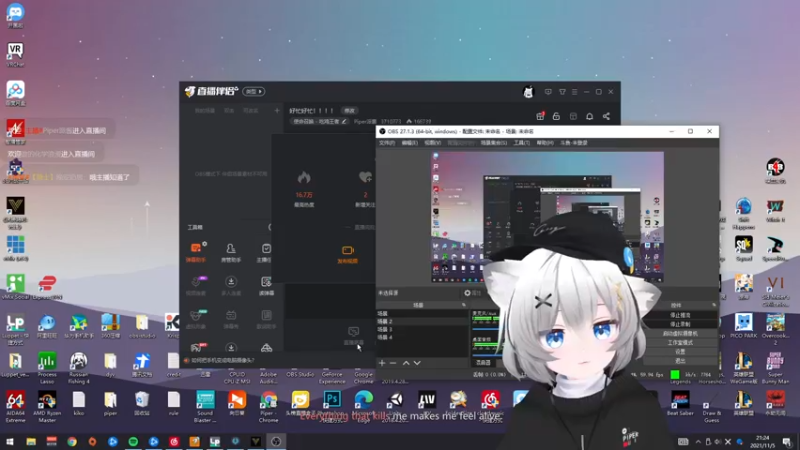800x450 pixels.
Task: Click 停止录制 in OBS controls
Action: click(681, 324)
